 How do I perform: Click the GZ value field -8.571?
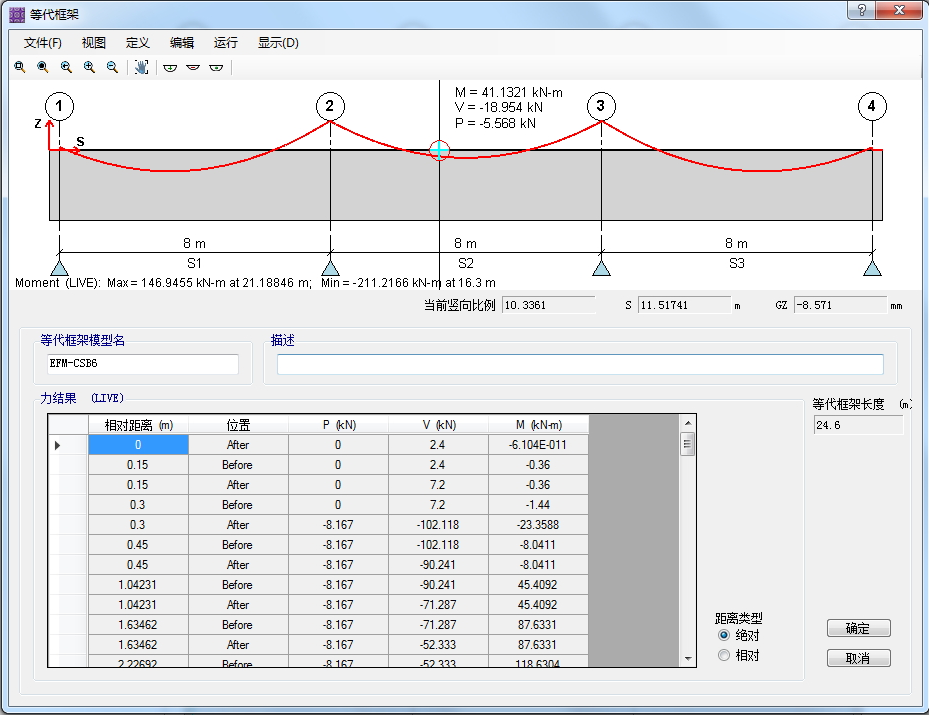point(840,305)
